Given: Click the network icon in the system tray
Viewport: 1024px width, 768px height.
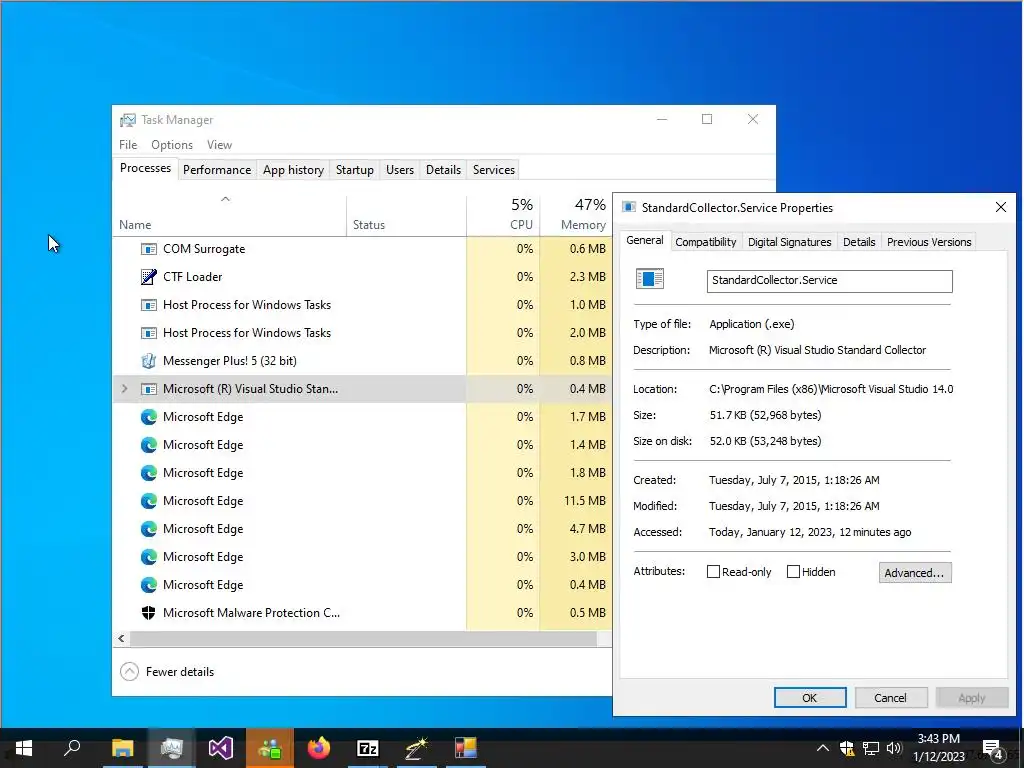Looking at the screenshot, I should click(871, 748).
